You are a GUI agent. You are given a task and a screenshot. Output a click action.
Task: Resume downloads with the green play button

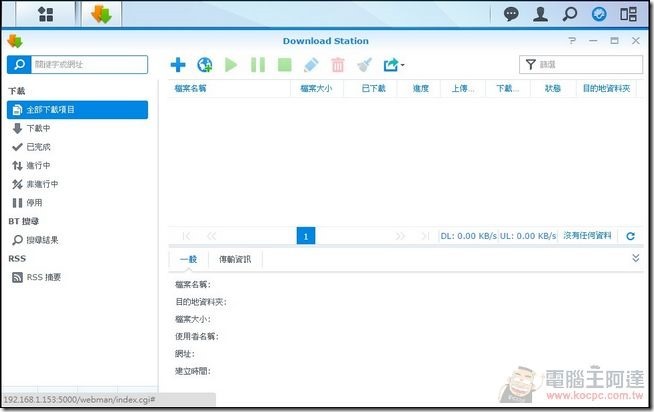click(x=231, y=65)
